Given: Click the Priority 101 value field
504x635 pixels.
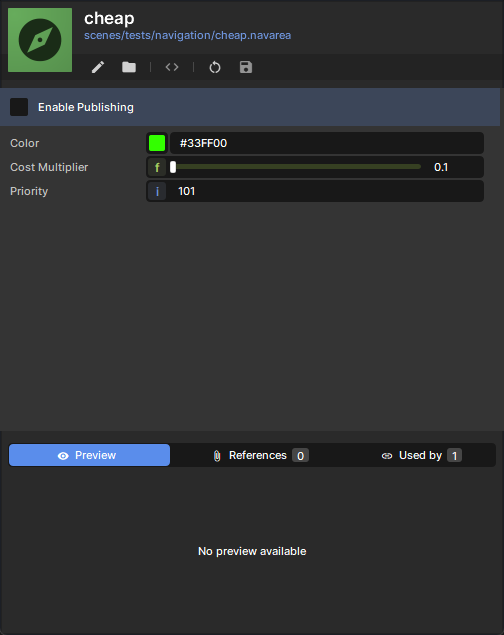Looking at the screenshot, I should [x=326, y=191].
